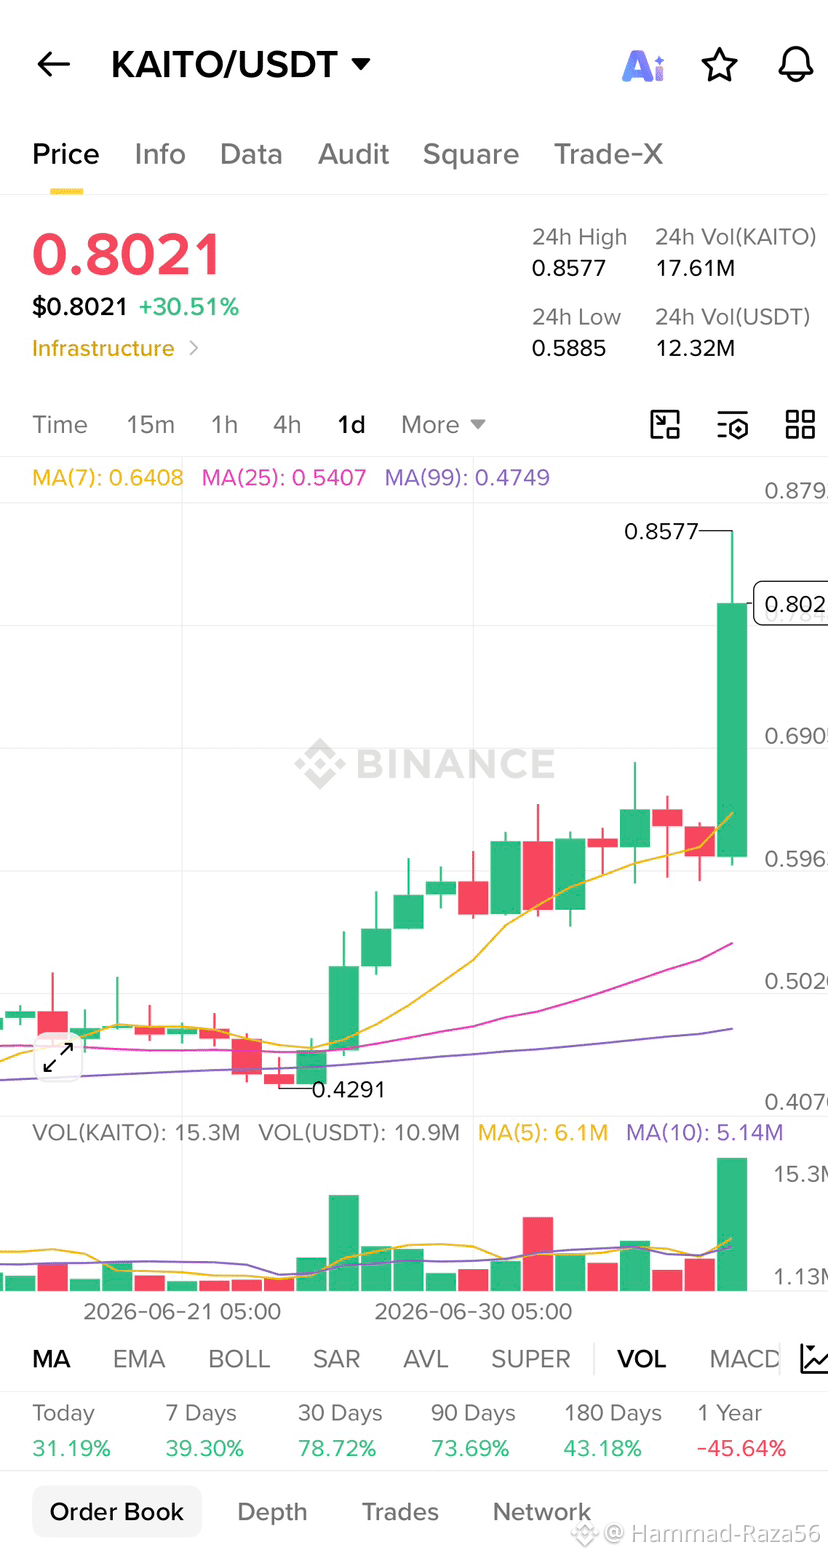Toggle the AVL indicator
This screenshot has width=828, height=1558.
[x=425, y=1359]
